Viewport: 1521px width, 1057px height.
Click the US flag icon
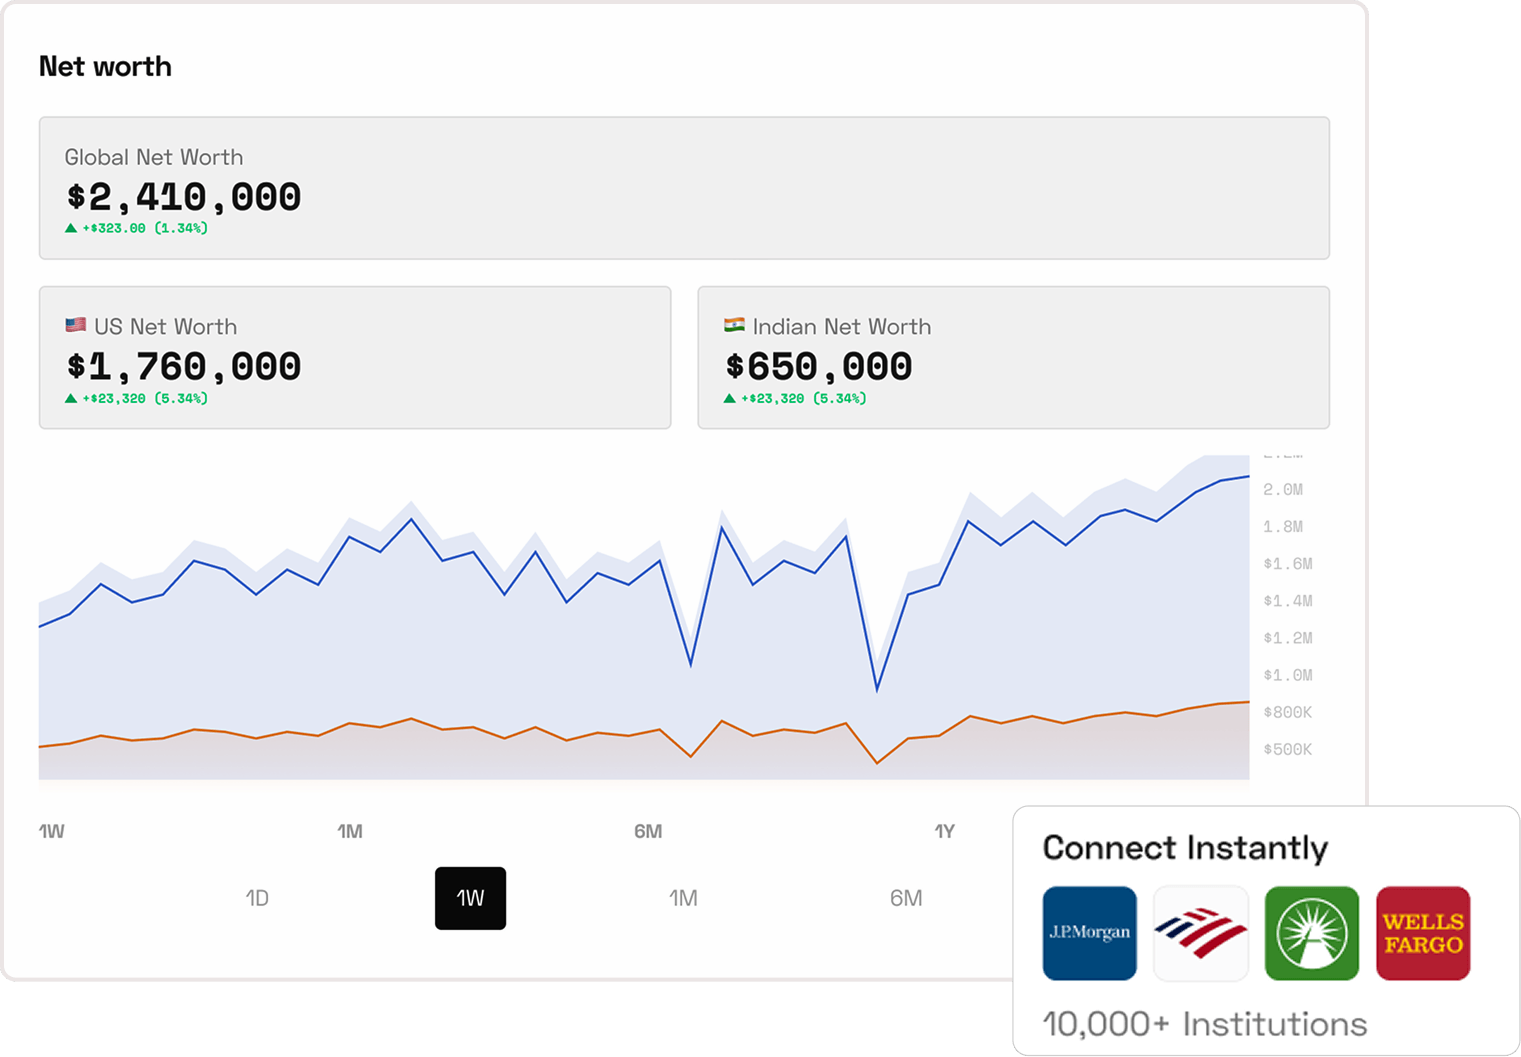coord(75,325)
